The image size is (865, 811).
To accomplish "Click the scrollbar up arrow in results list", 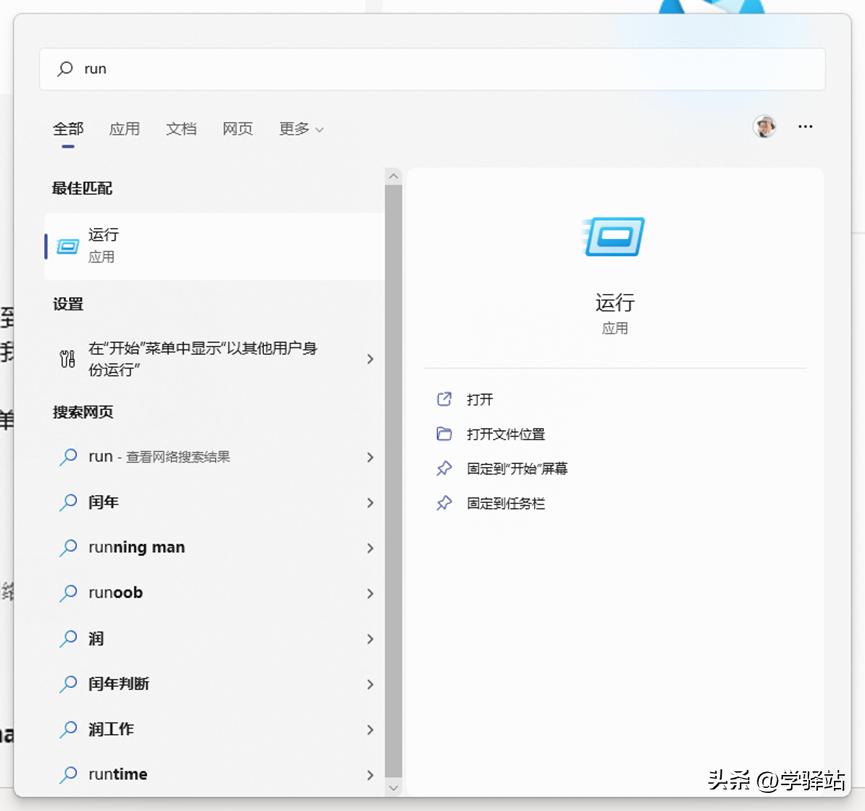I will 393,175.
